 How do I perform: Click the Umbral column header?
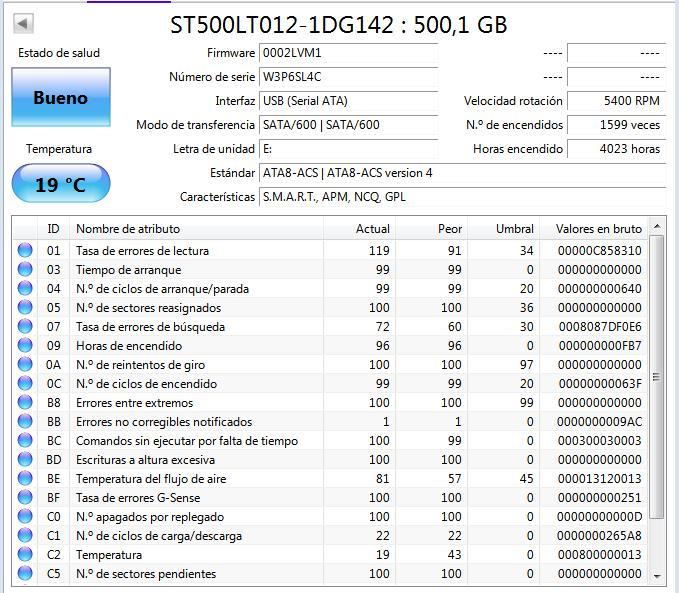point(504,229)
